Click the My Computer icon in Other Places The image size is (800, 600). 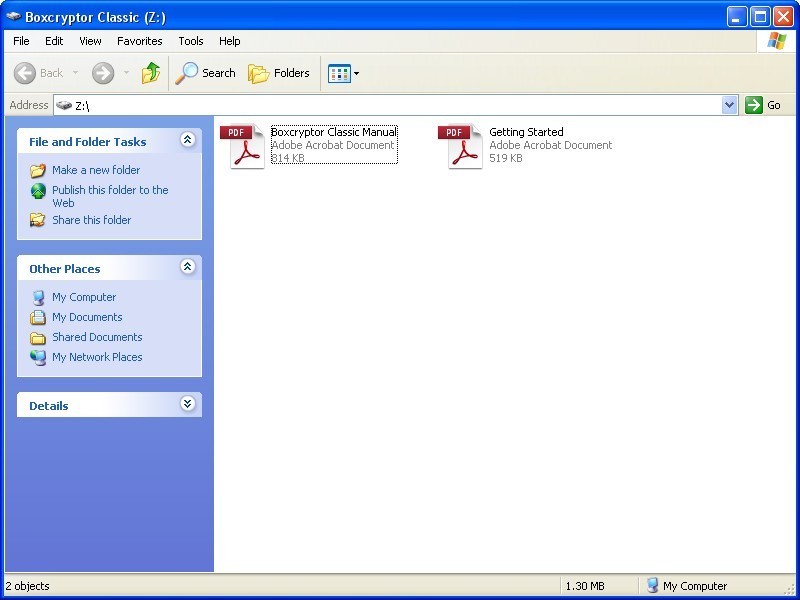click(x=38, y=297)
